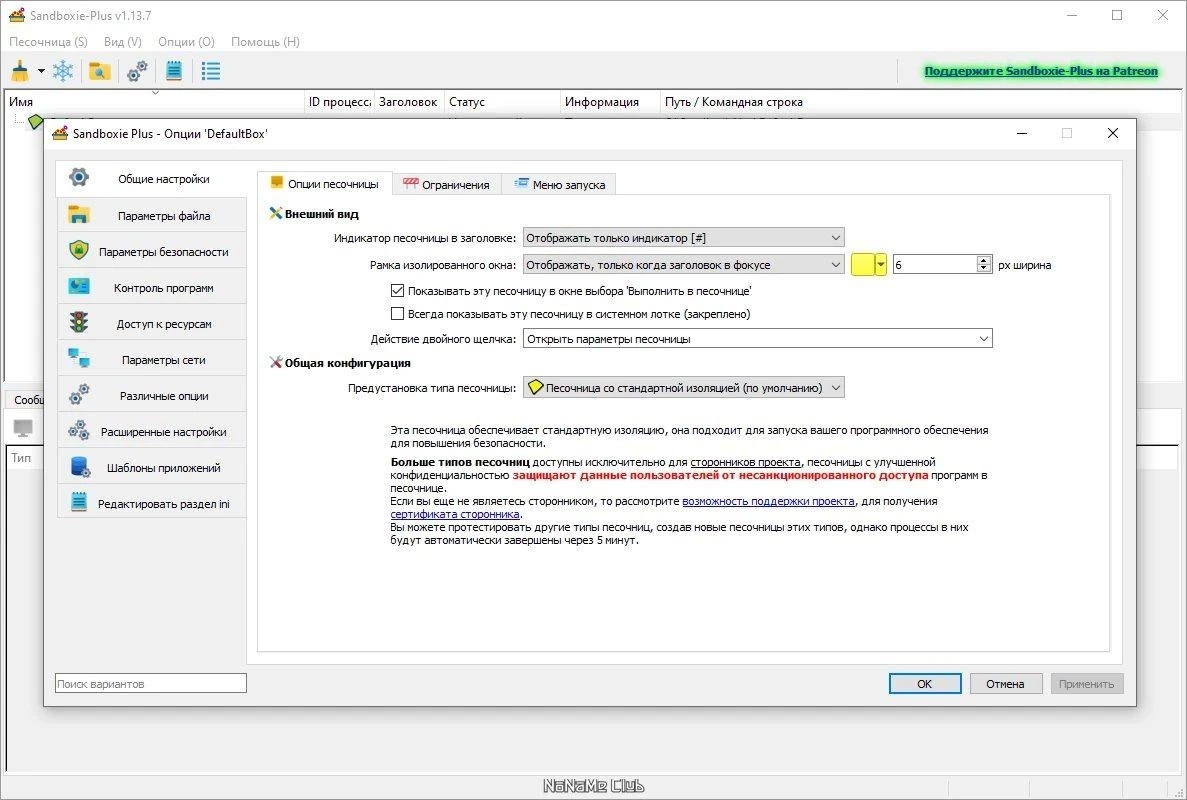This screenshot has height=800, width=1187.
Task: Open global settings gears icon in toolbar
Action: [x=137, y=71]
